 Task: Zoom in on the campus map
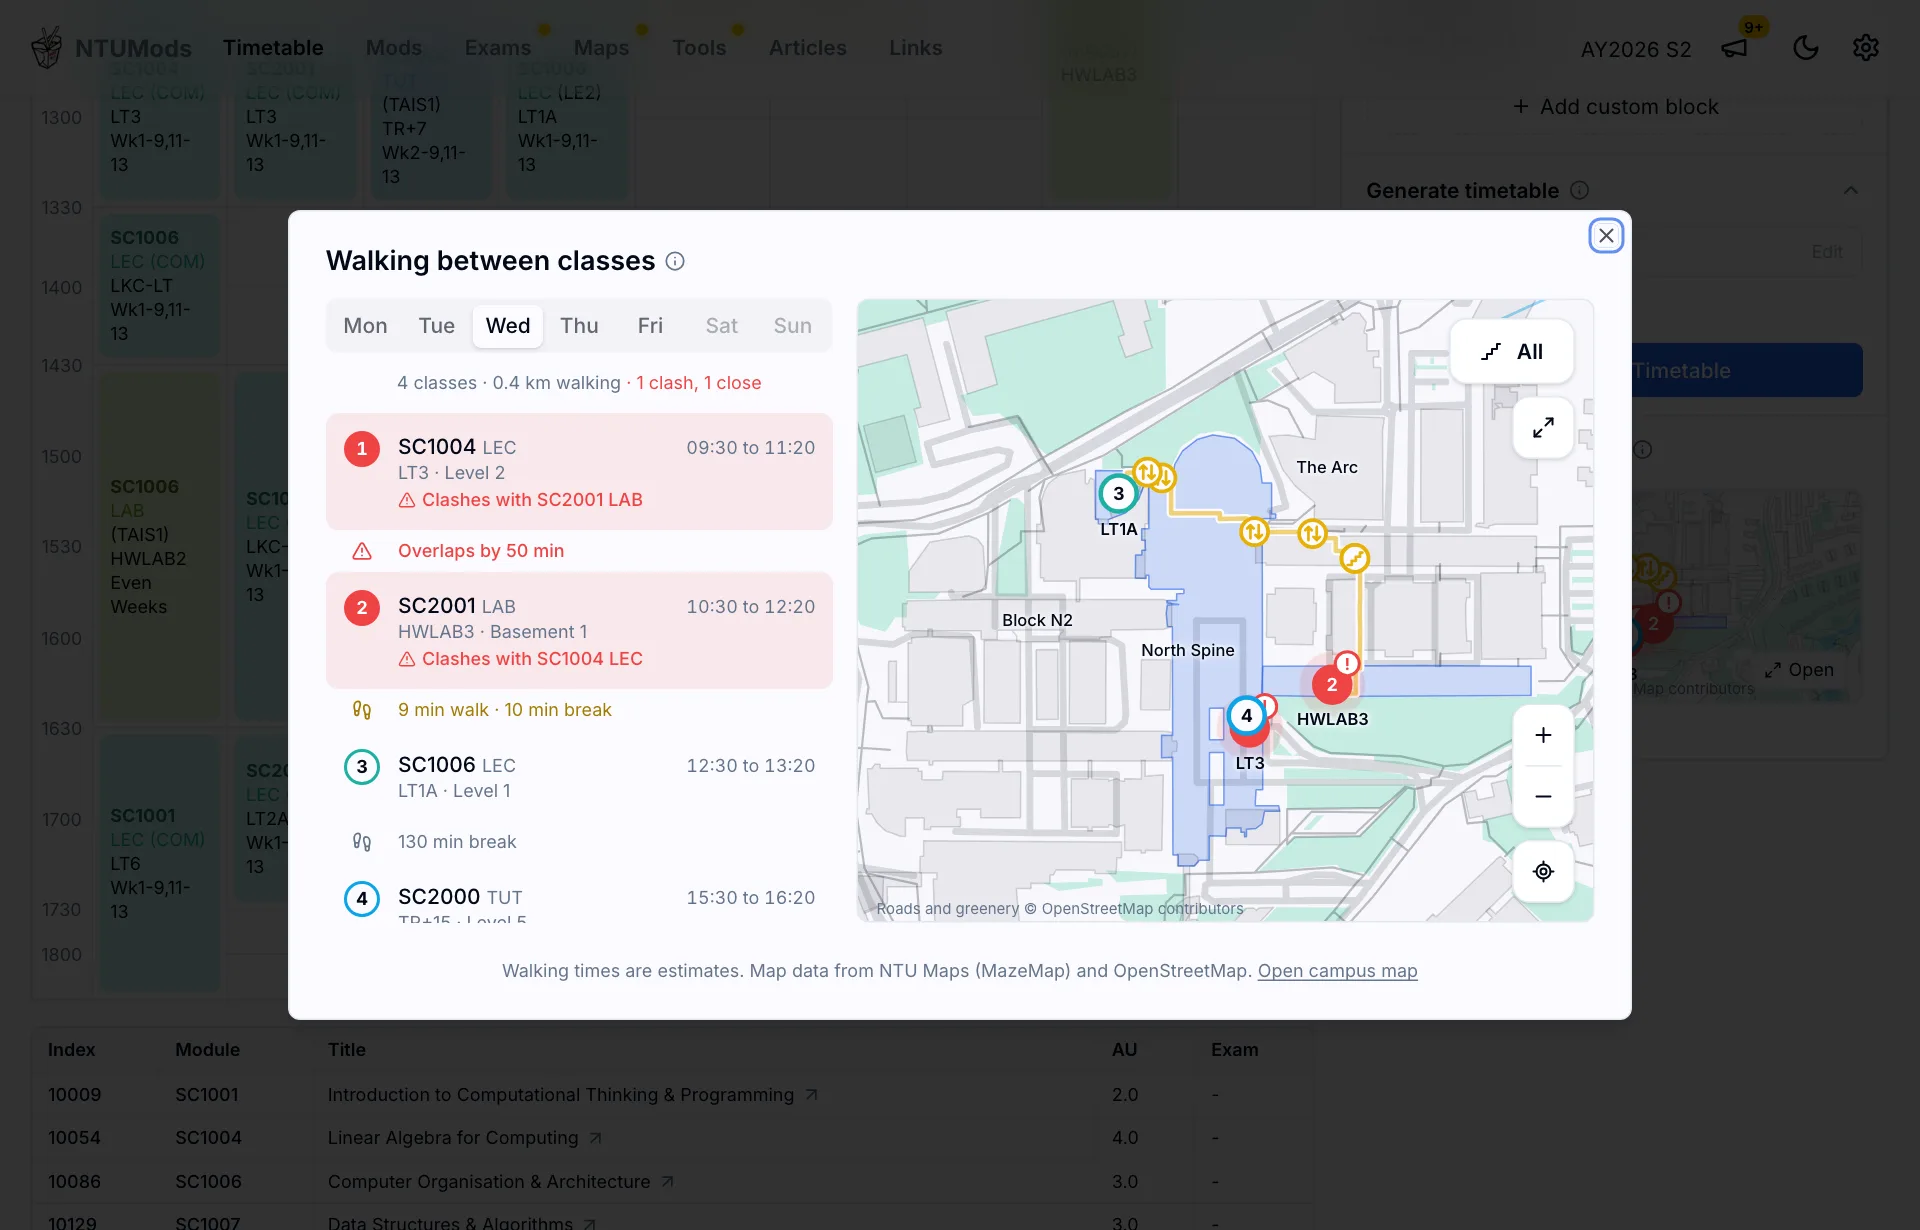pos(1543,736)
